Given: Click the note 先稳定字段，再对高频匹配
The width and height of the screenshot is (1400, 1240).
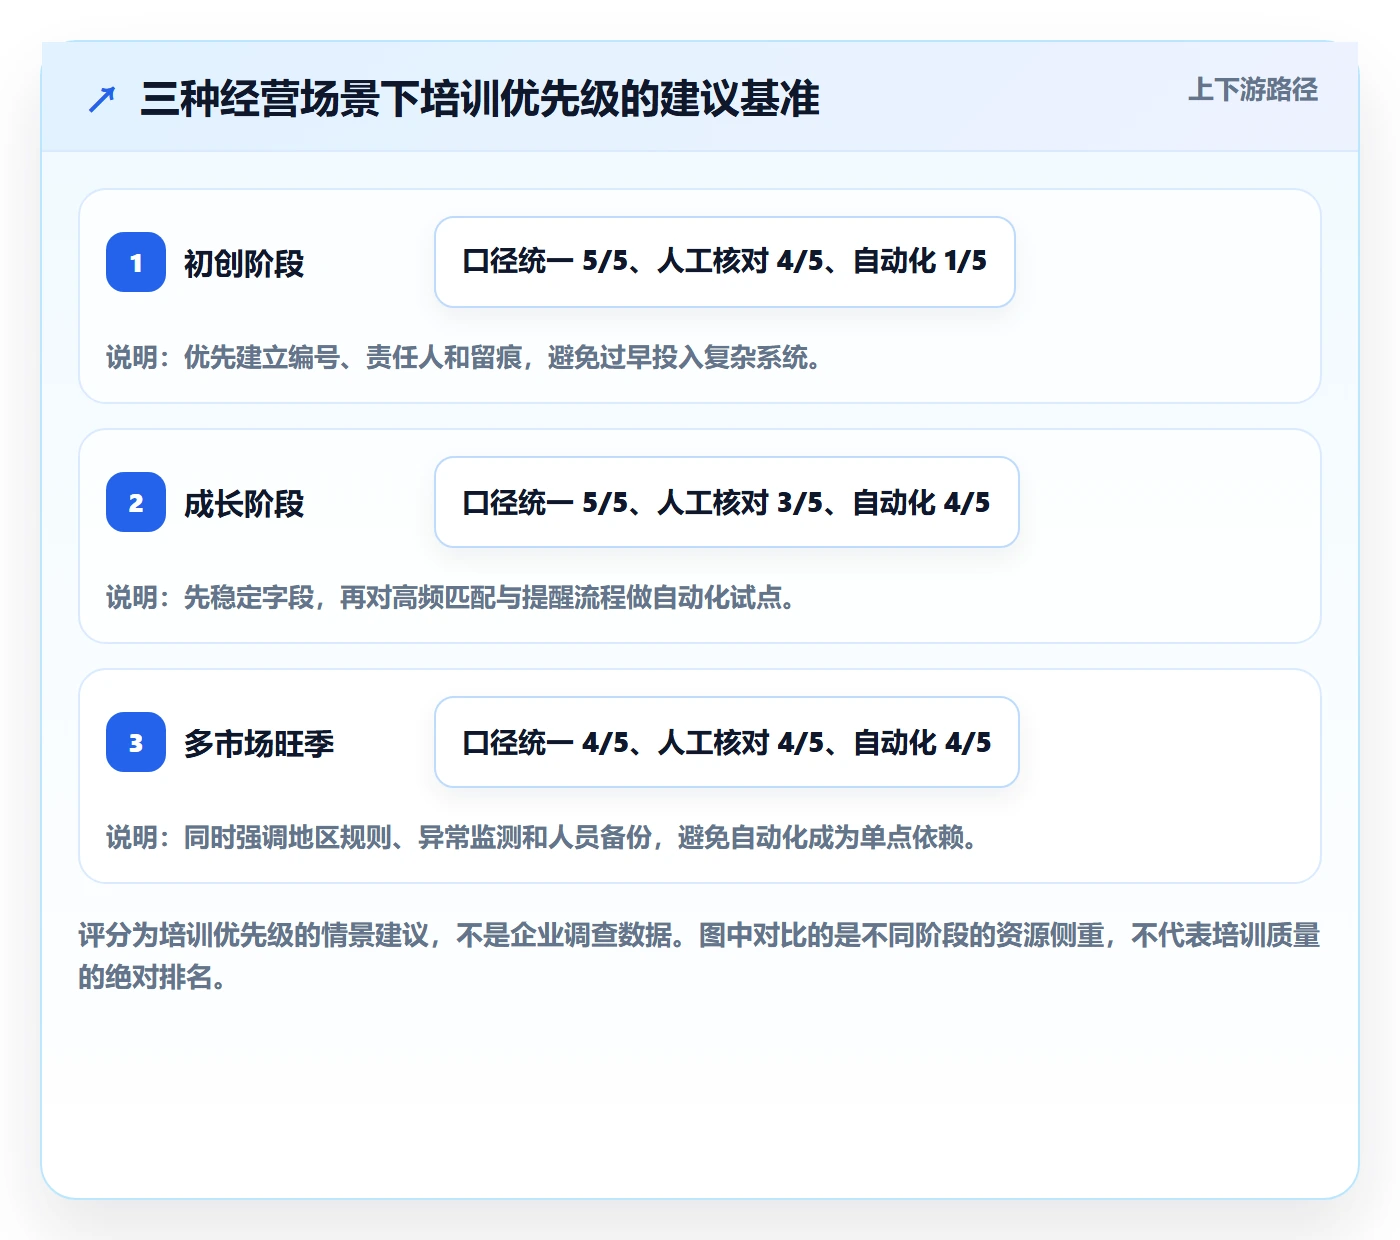Looking at the screenshot, I should click(x=452, y=597).
